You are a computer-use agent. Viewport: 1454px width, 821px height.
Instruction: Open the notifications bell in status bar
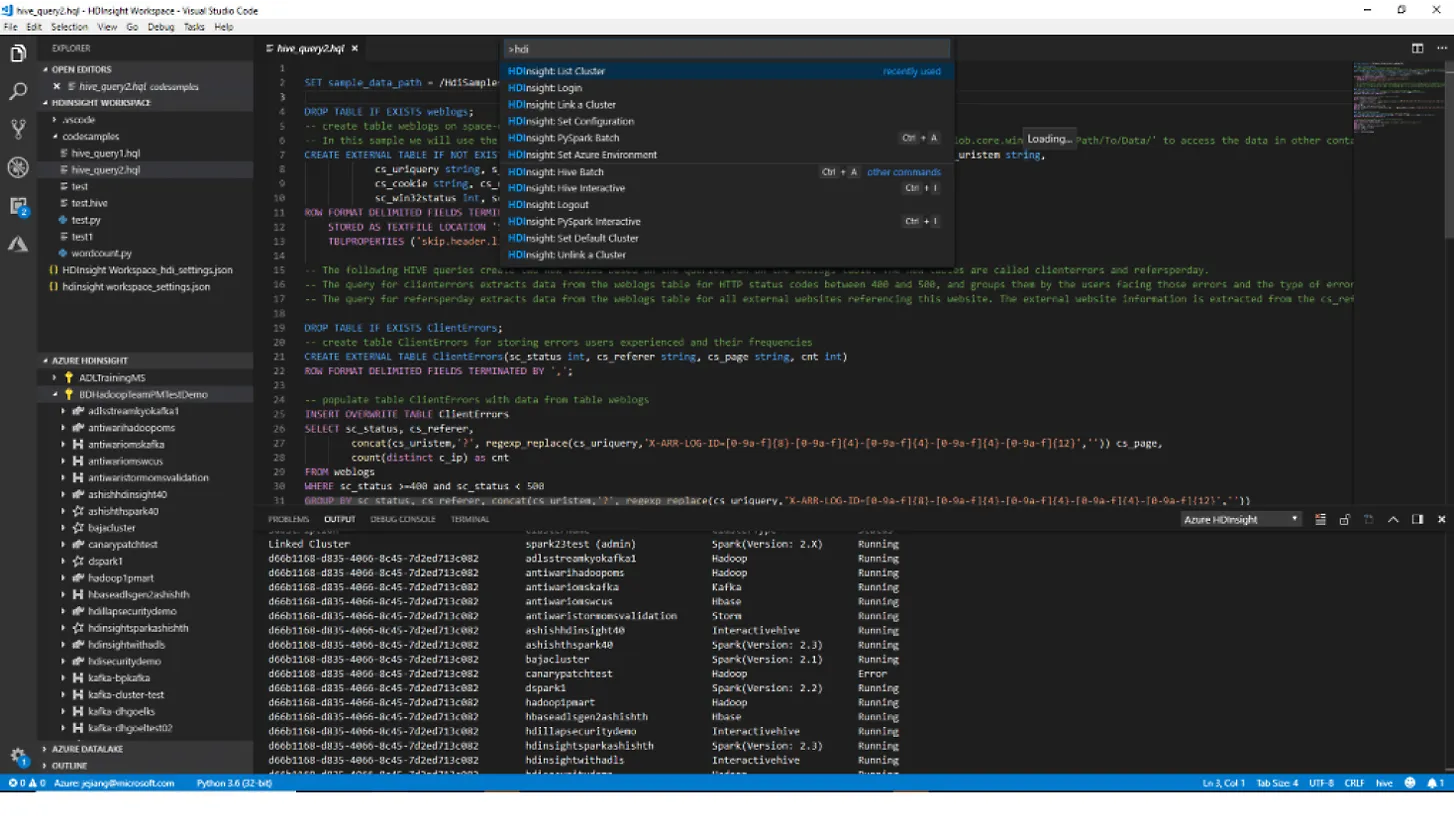click(1432, 783)
